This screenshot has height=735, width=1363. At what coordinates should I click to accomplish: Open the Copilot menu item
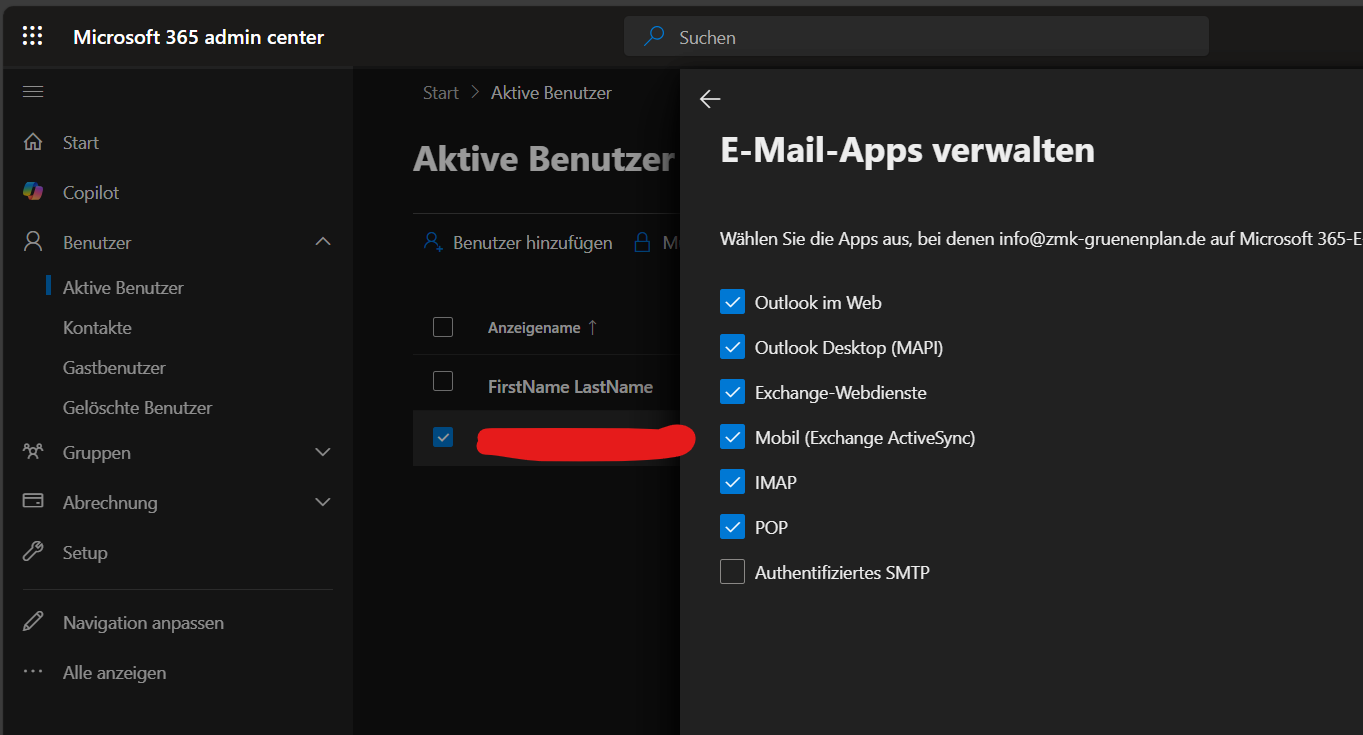coord(91,192)
